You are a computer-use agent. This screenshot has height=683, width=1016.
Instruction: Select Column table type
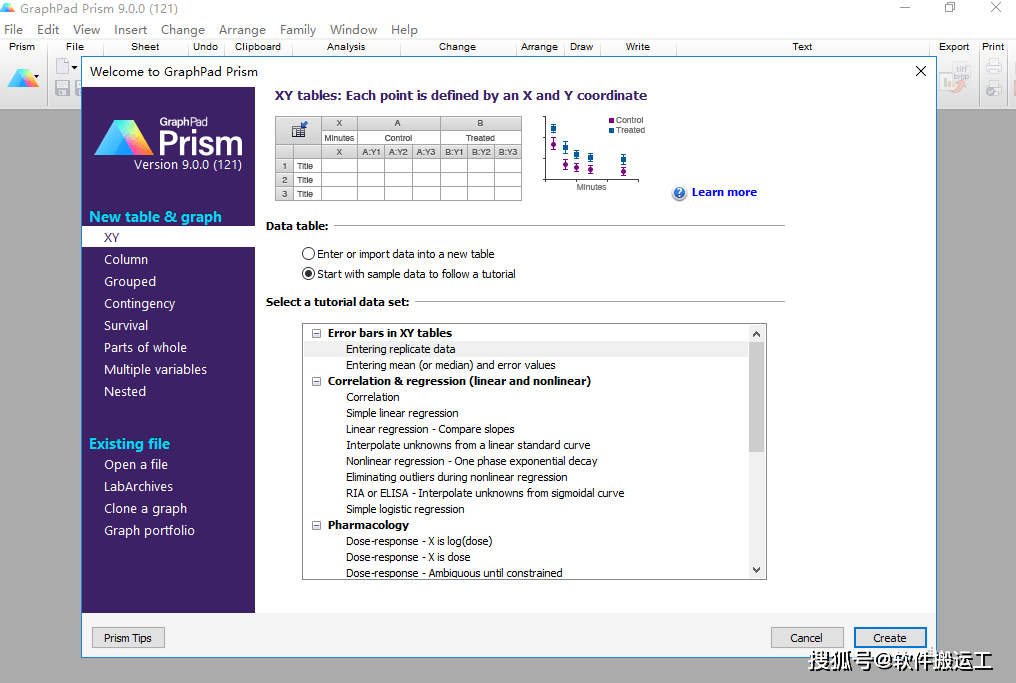(x=126, y=259)
